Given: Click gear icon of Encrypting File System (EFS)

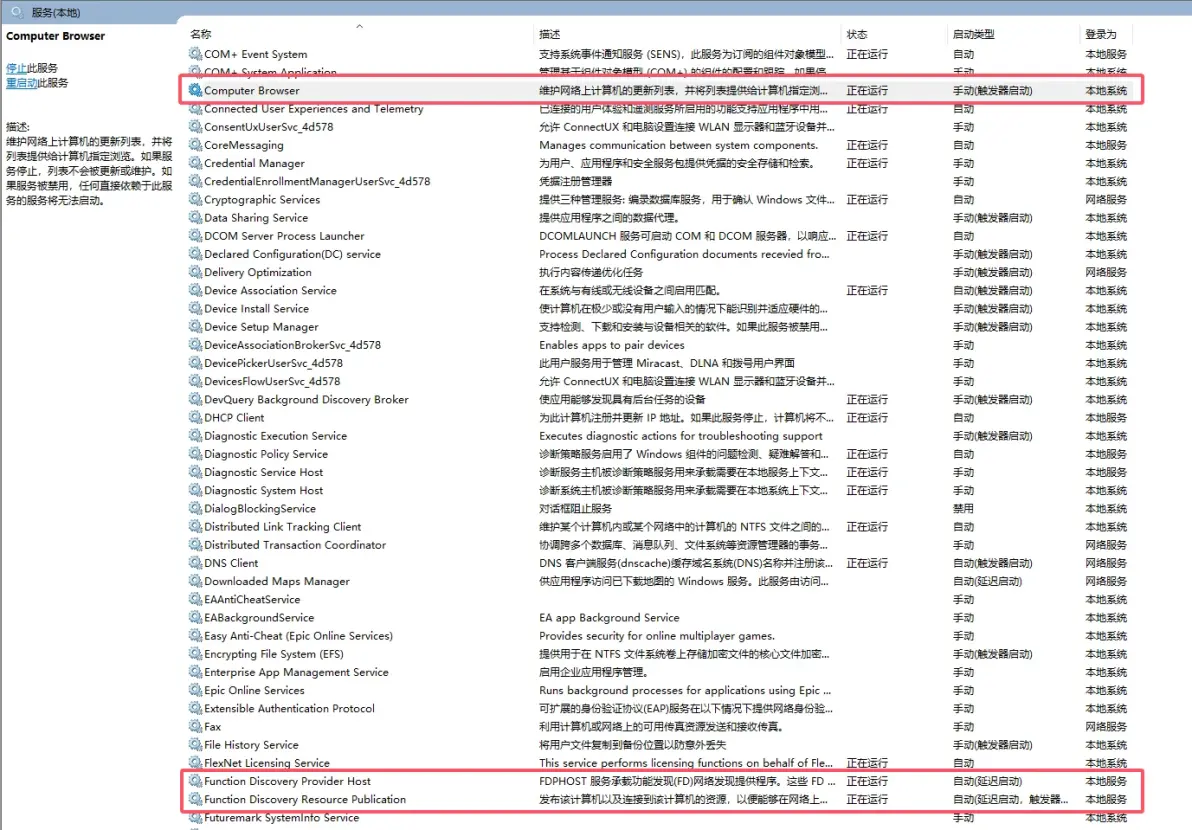Looking at the screenshot, I should [195, 654].
